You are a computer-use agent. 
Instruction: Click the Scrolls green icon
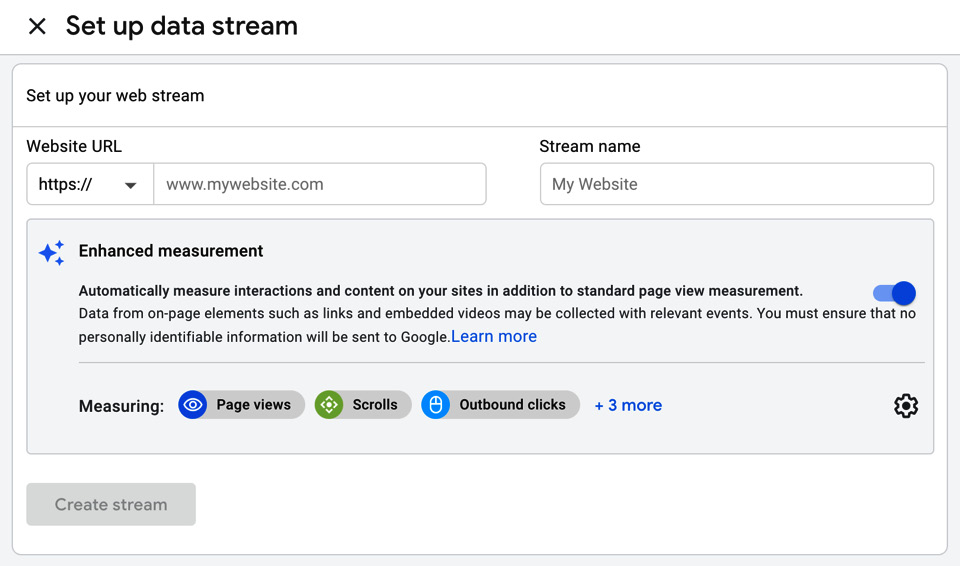(x=329, y=405)
